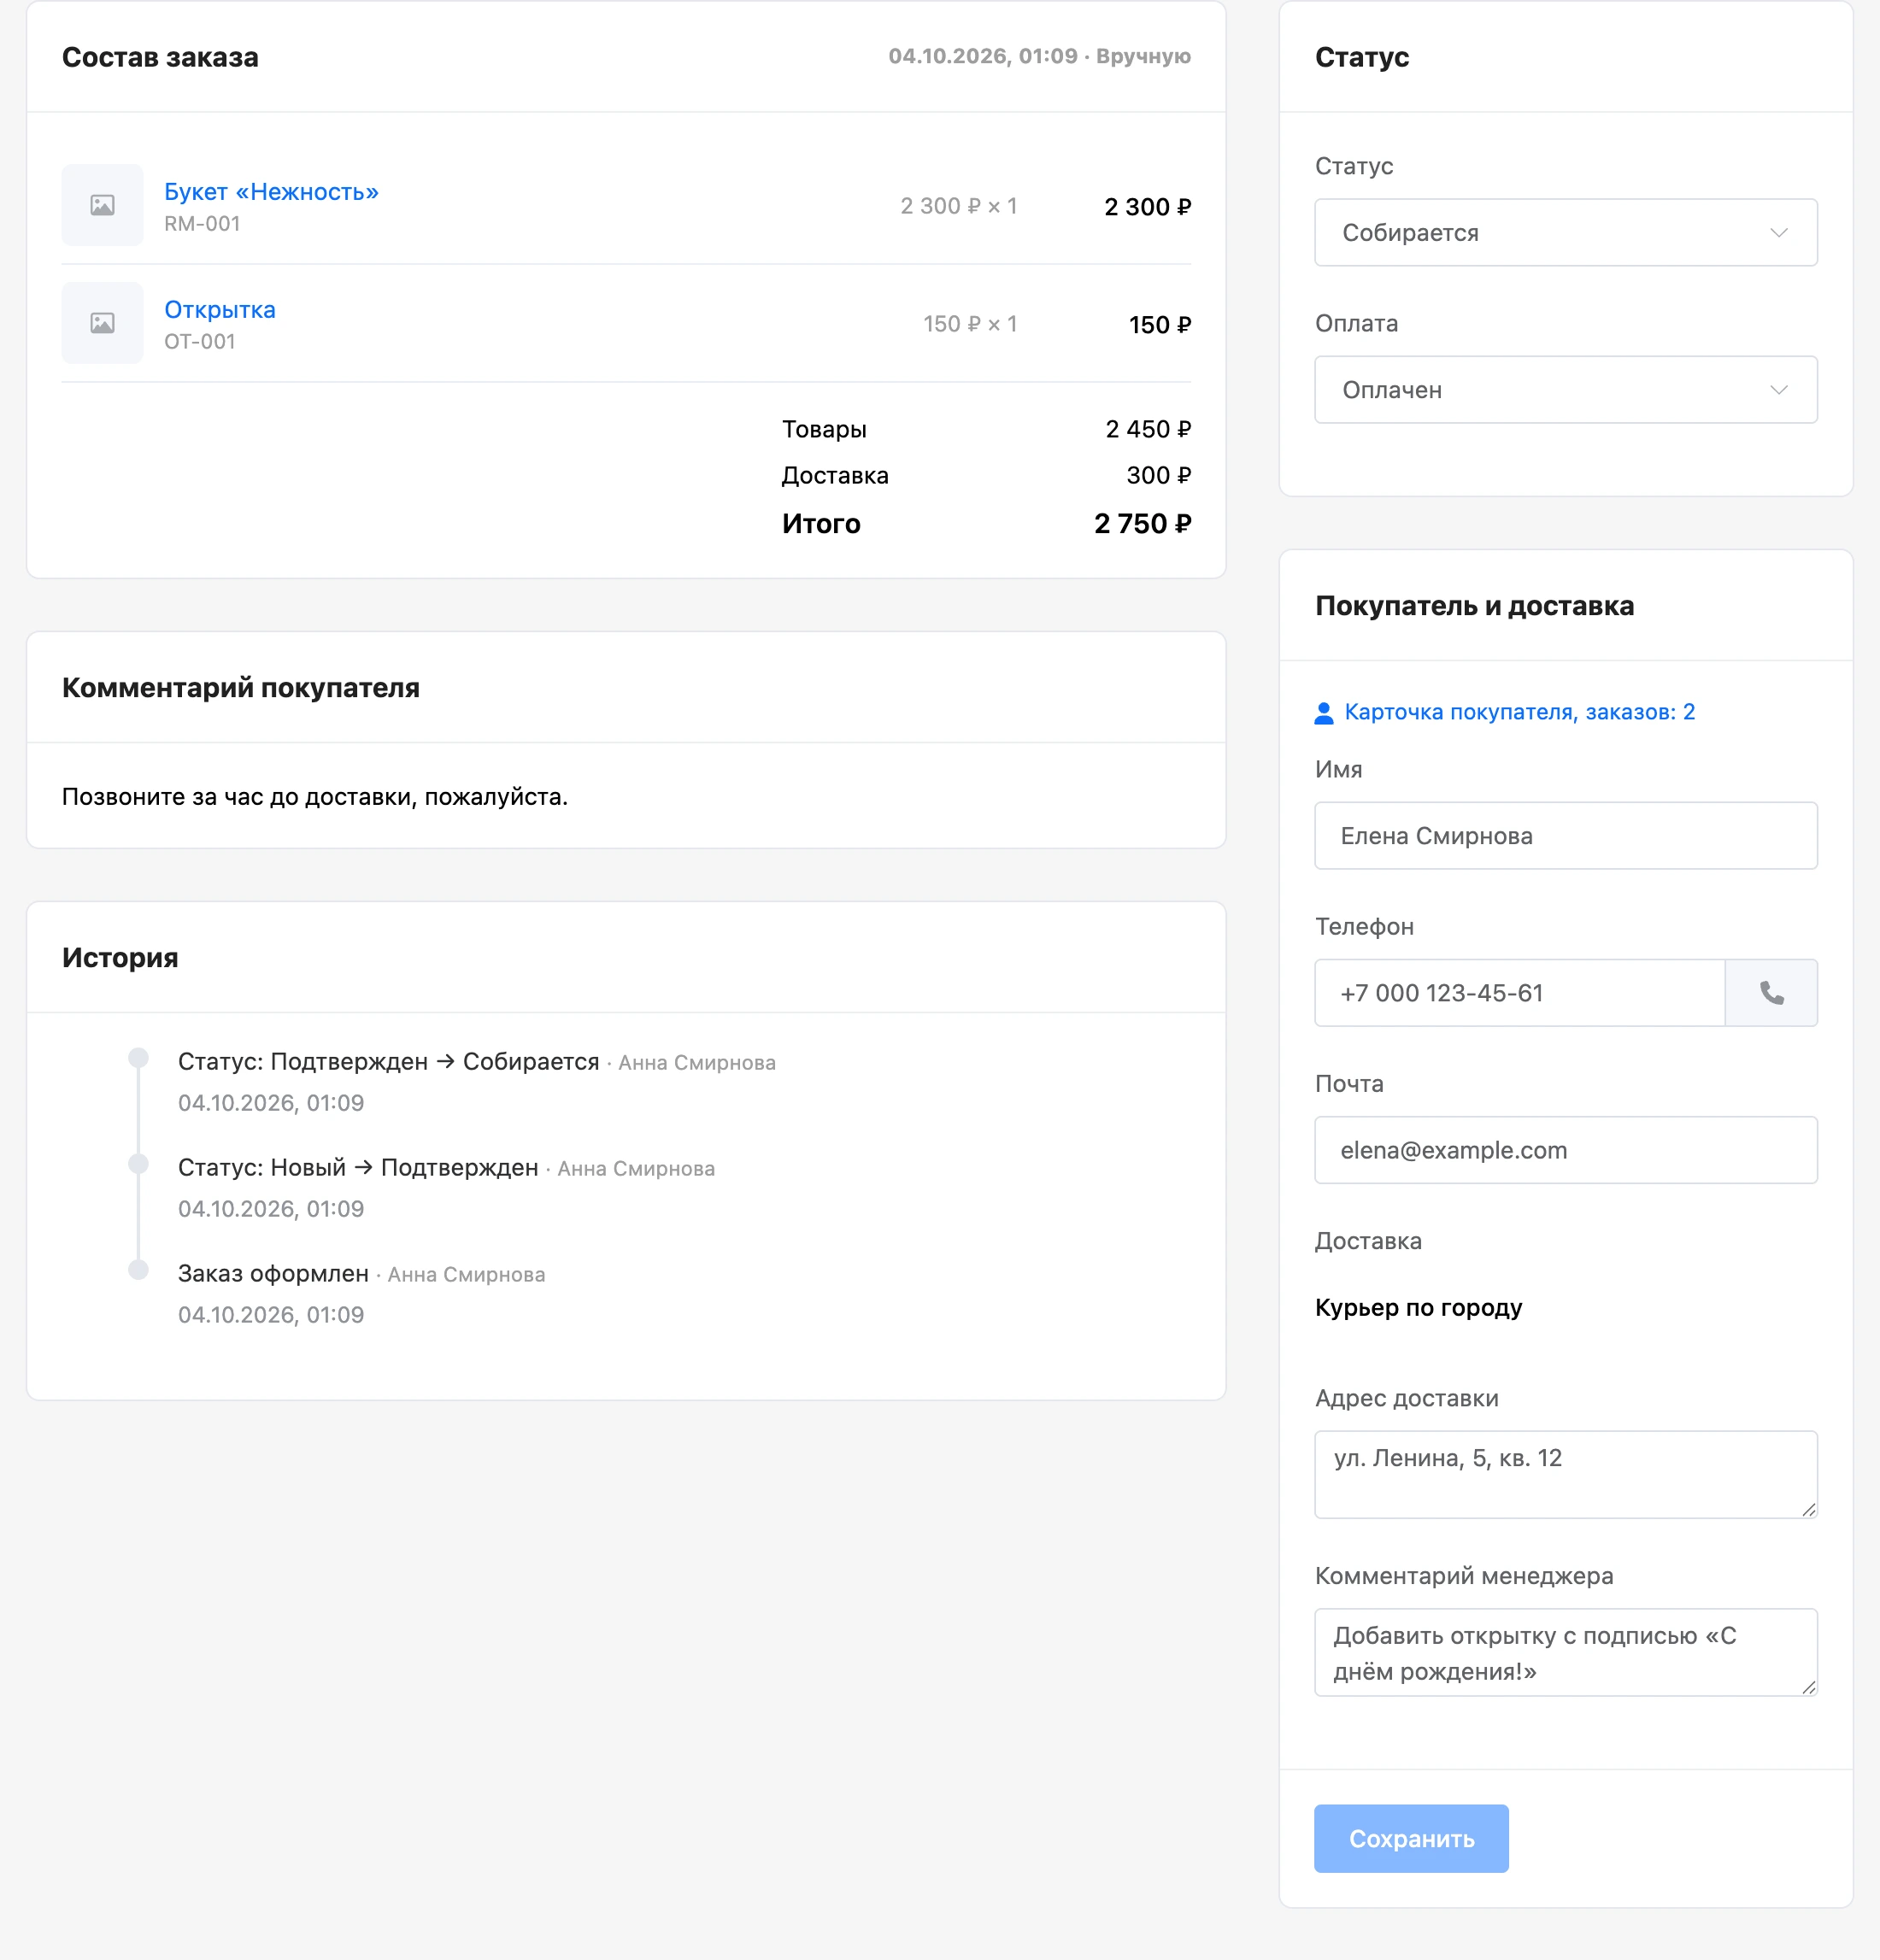This screenshot has height=1960, width=1880.
Task: Click the Имя field with Елена Смирнова
Action: click(x=1566, y=836)
